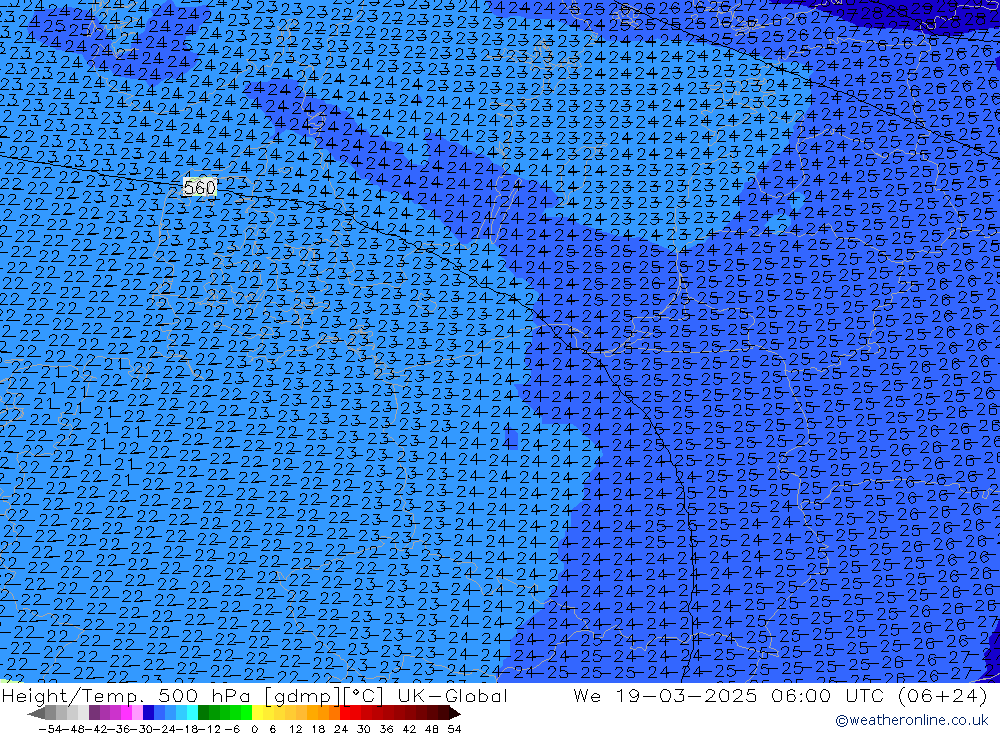This screenshot has height=733, width=1000.
Task: Click the '[gdmp][°C]' units text
Action: (x=322, y=696)
